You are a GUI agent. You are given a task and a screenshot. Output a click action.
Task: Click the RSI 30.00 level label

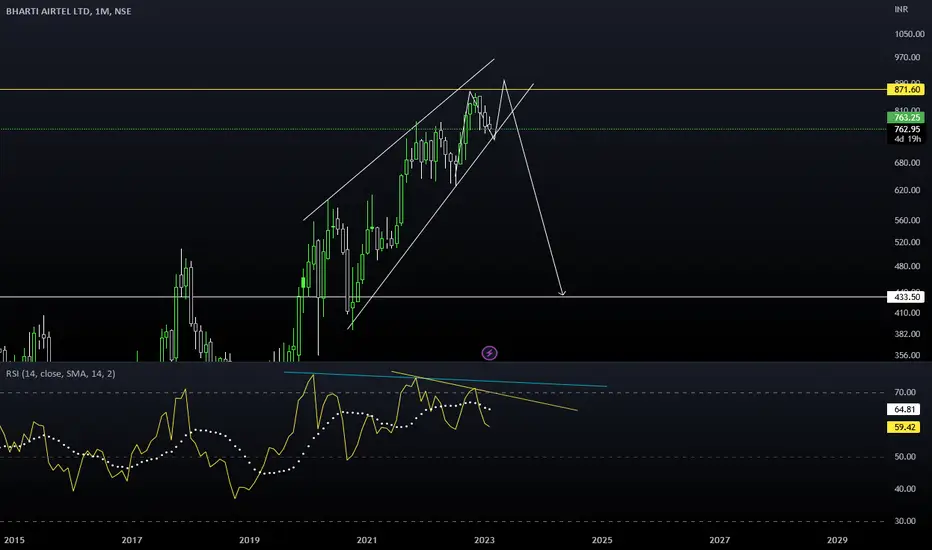pyautogui.click(x=905, y=521)
